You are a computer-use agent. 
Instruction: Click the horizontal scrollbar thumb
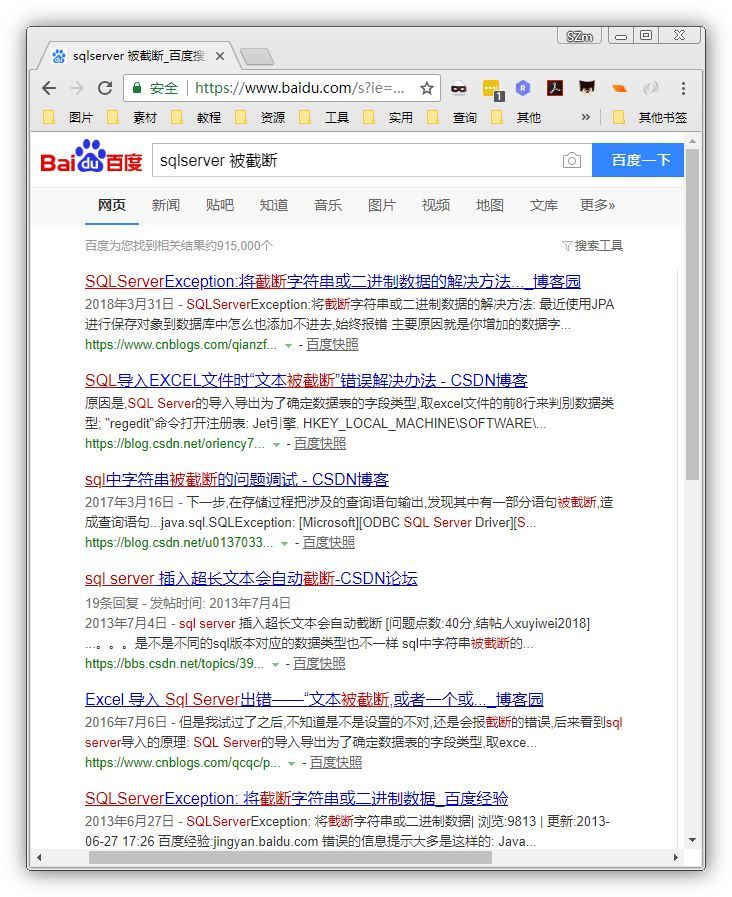click(x=291, y=857)
